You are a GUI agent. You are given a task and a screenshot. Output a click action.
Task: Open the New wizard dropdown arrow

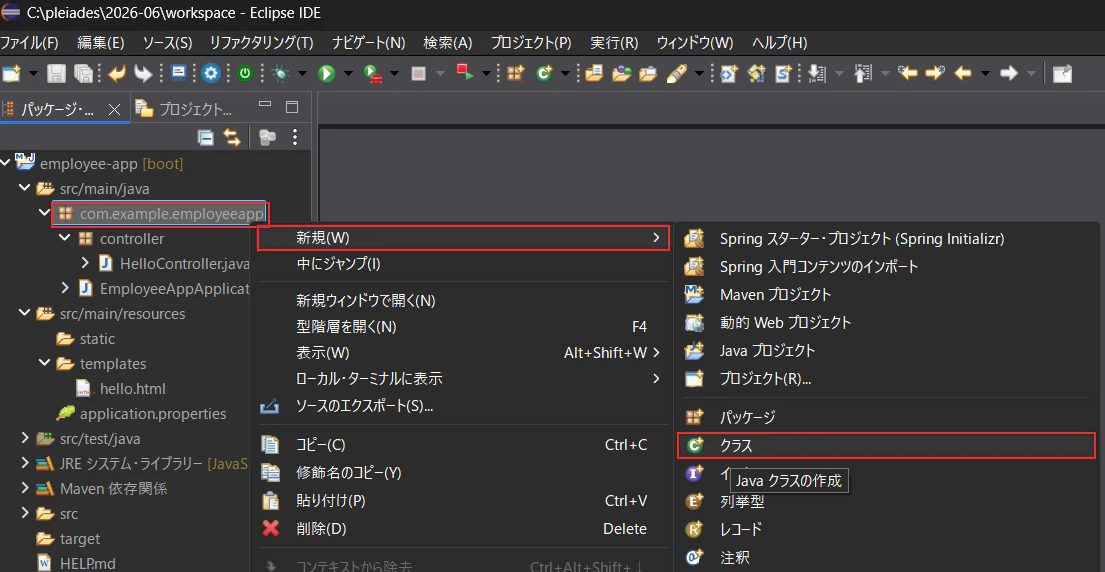tap(34, 73)
